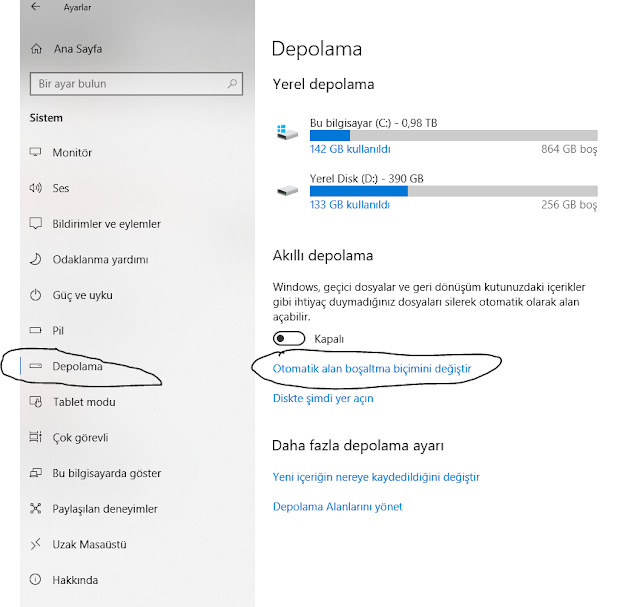Open Monitör settings page
The height and width of the screenshot is (607, 640).
(x=72, y=153)
